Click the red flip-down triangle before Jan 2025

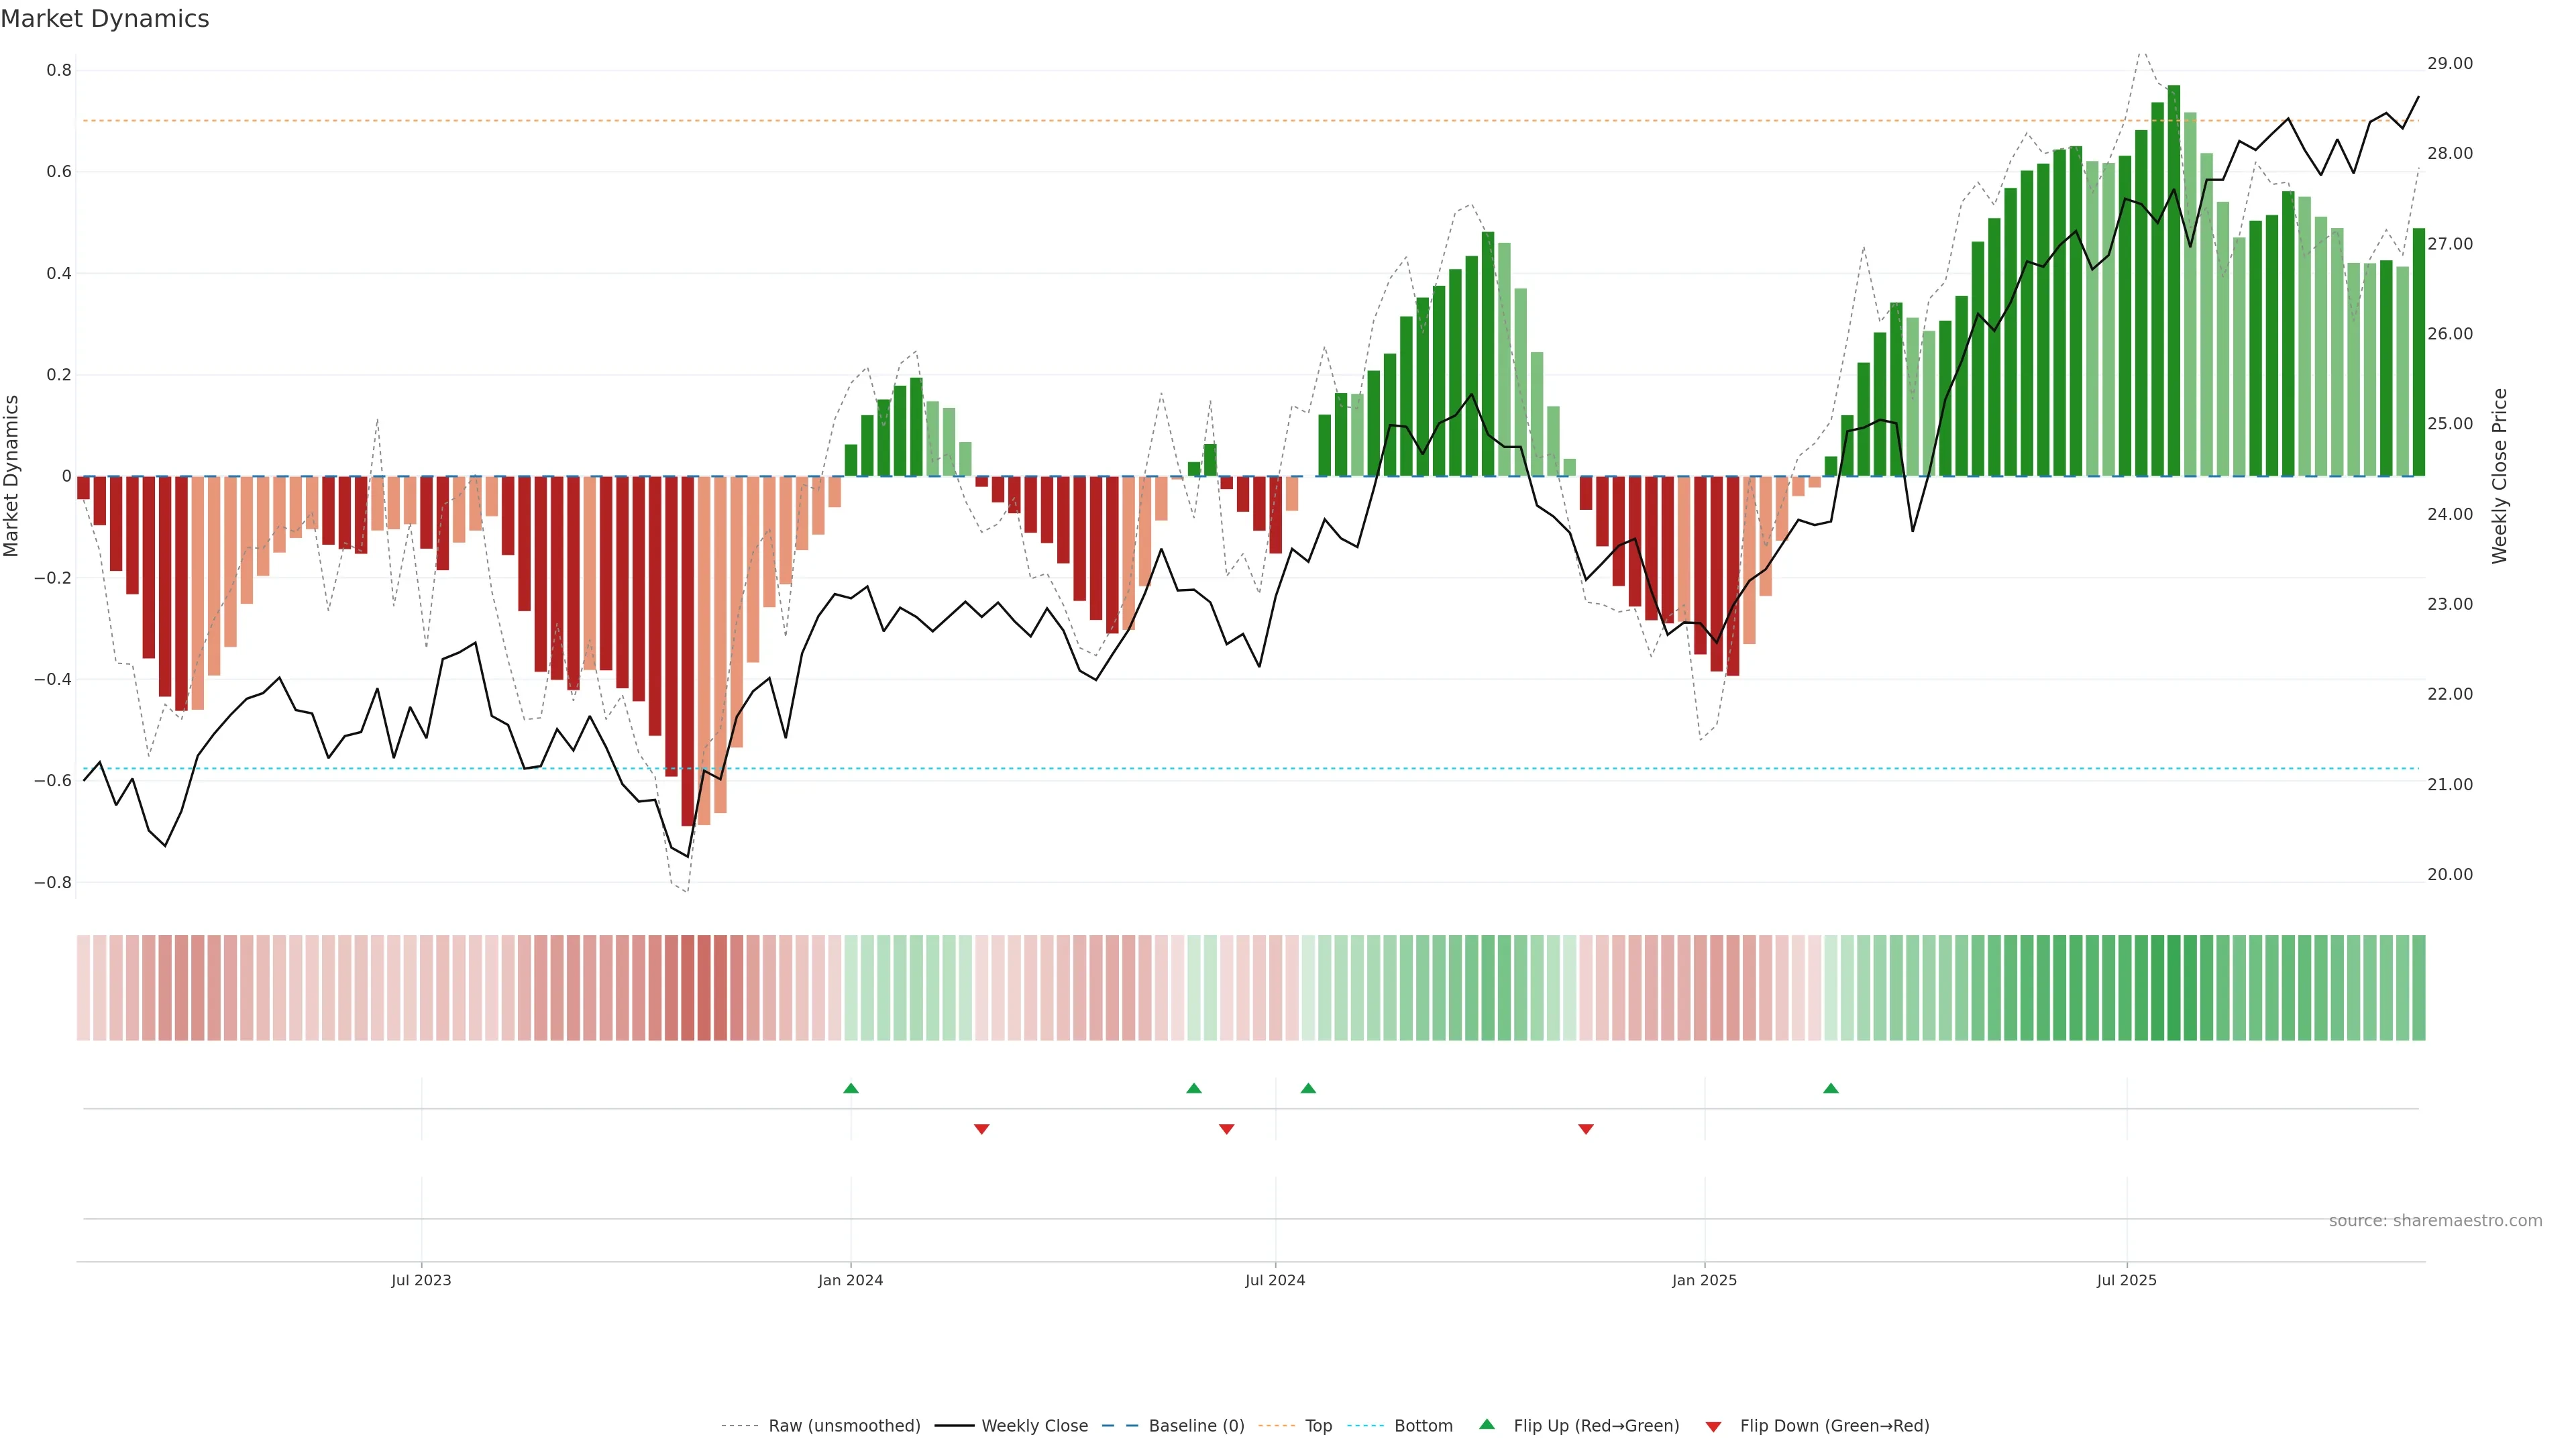[x=1585, y=1129]
